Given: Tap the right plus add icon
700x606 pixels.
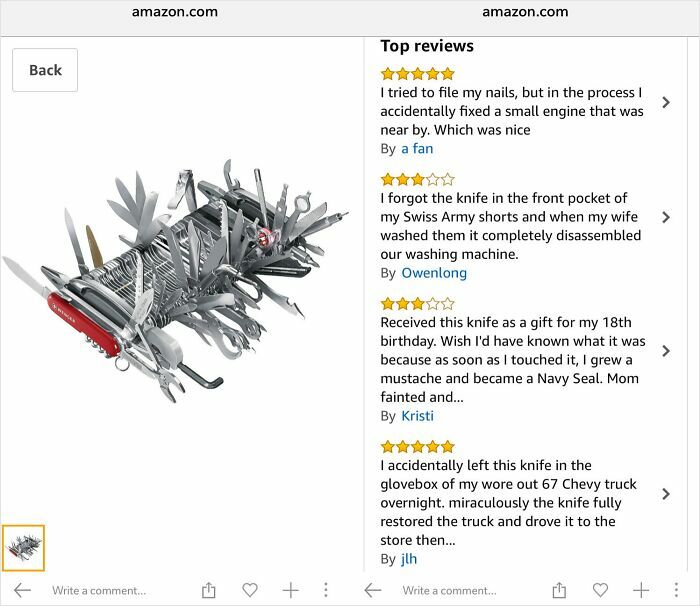Looking at the screenshot, I should (641, 590).
